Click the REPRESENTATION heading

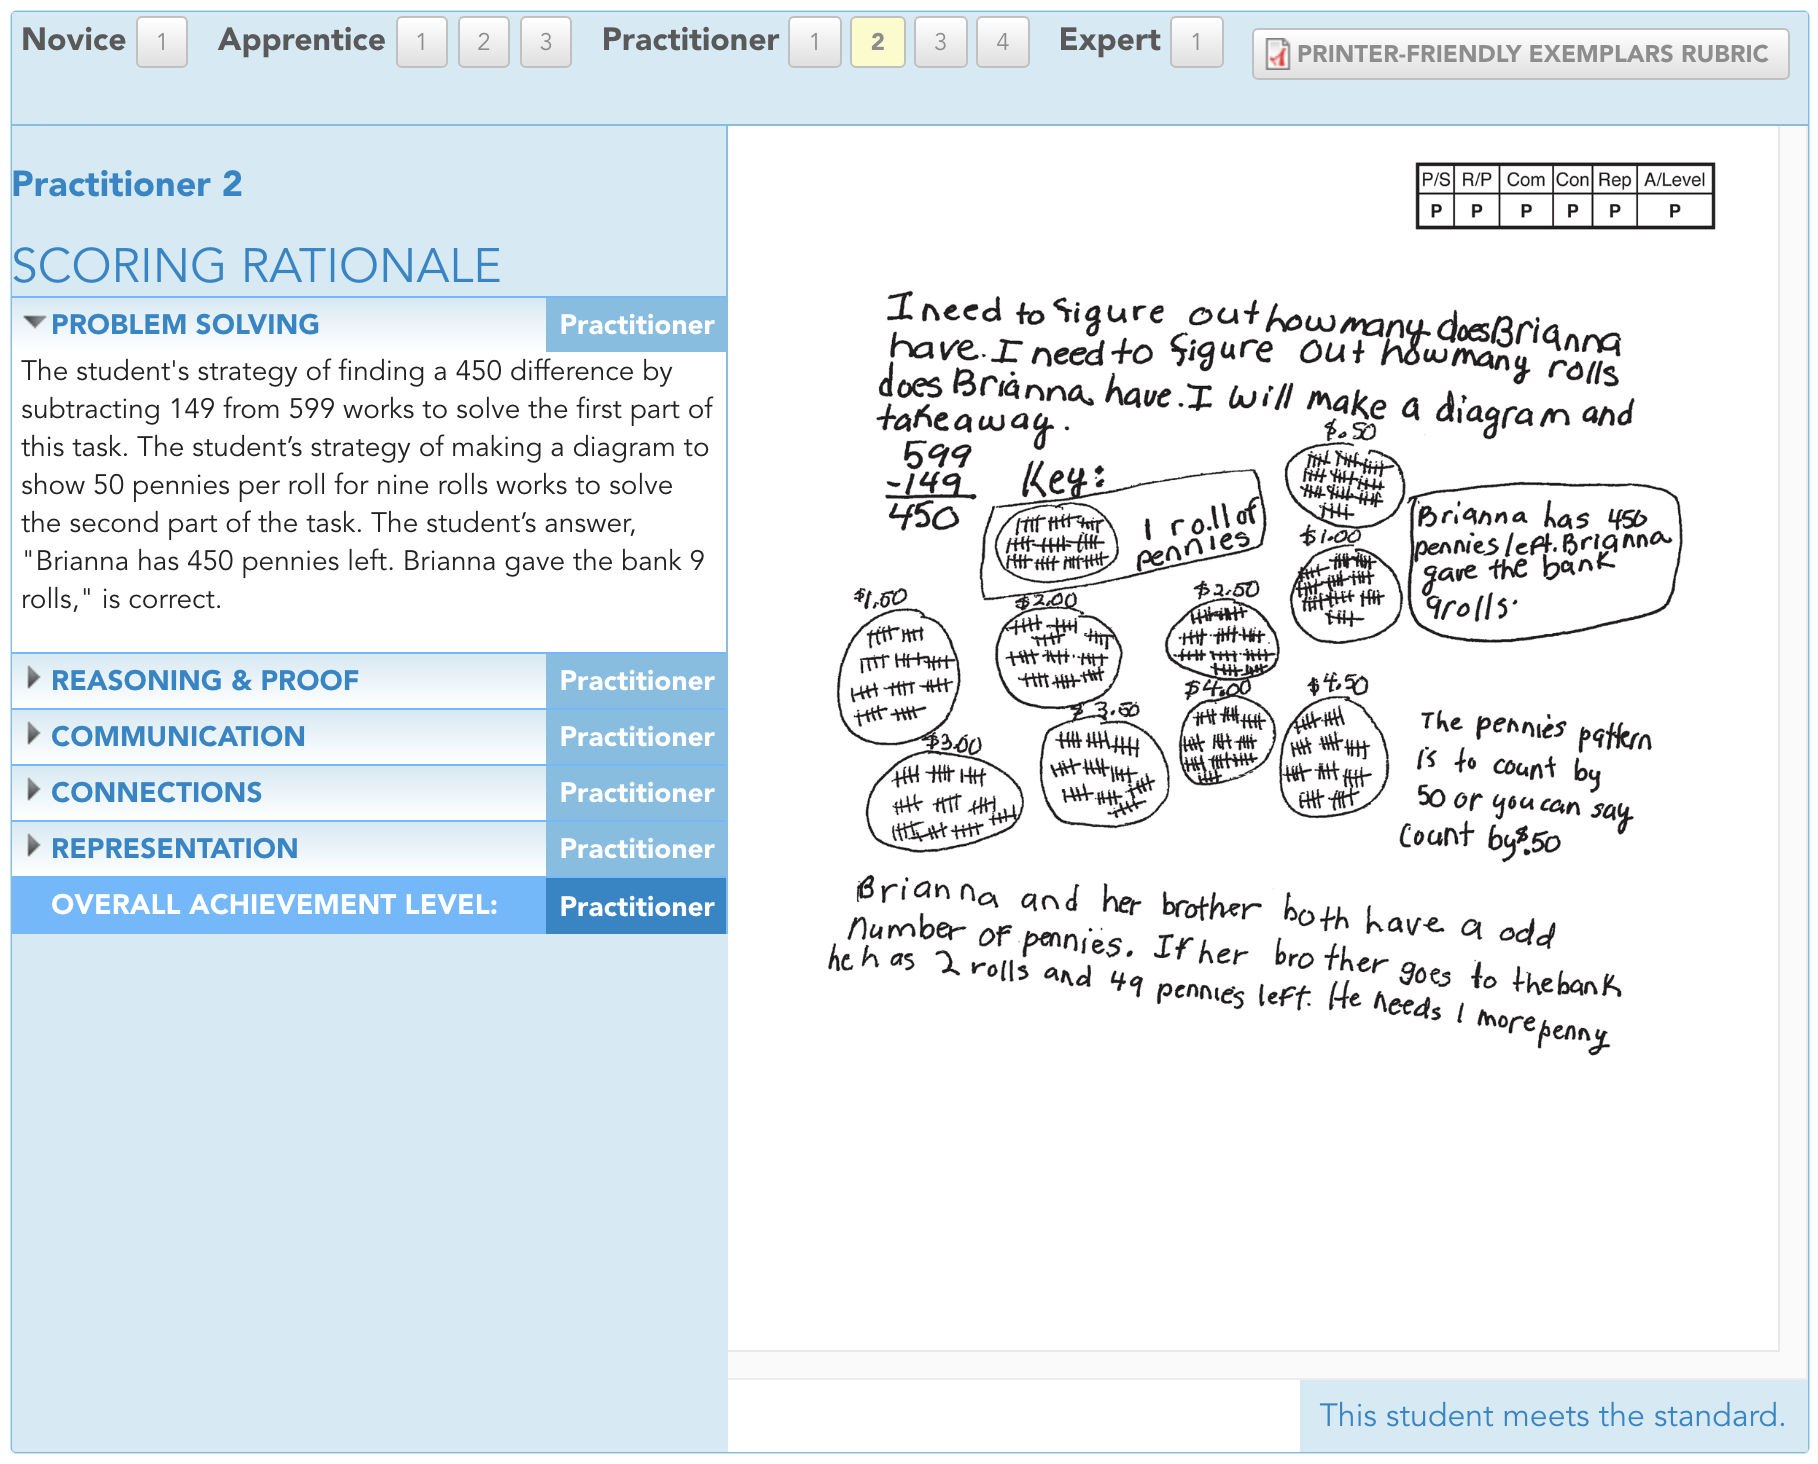pos(175,848)
